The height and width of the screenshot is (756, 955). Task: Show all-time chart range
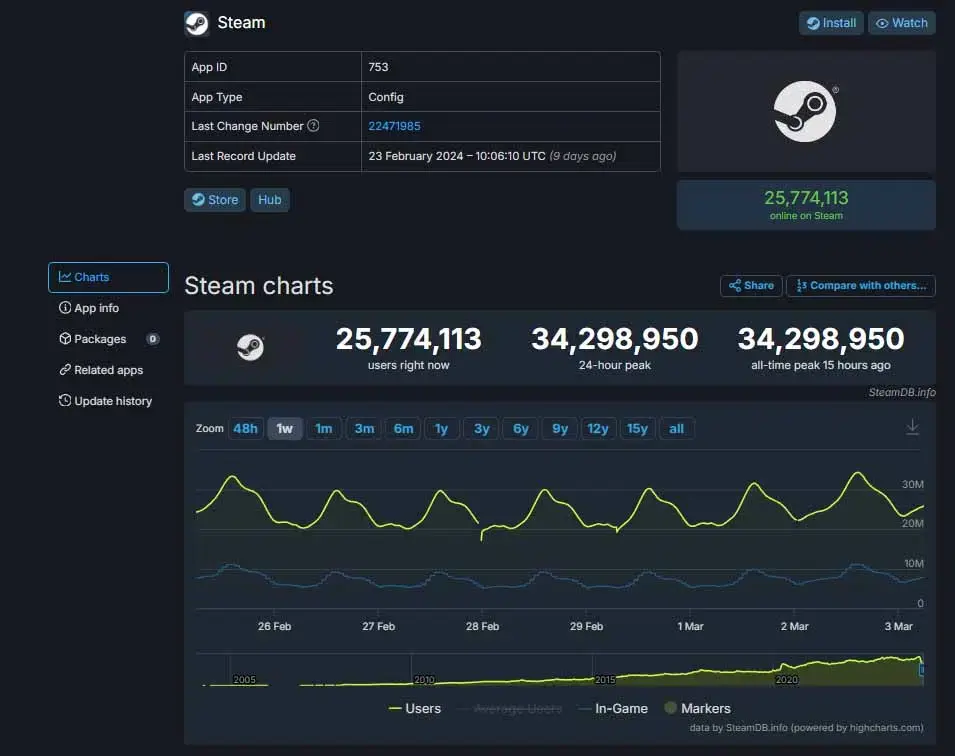[x=676, y=429]
